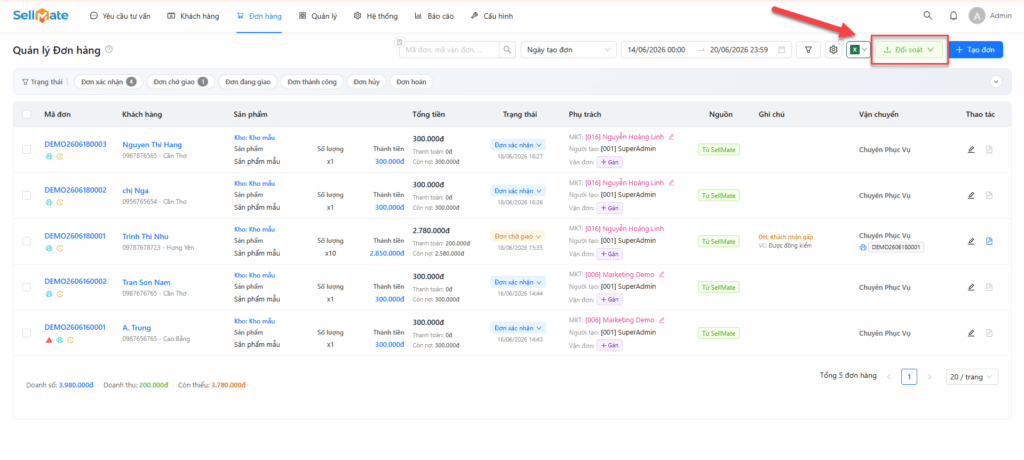
Task: Tick checkbox for order DEMO2606160001
Action: 27,333
